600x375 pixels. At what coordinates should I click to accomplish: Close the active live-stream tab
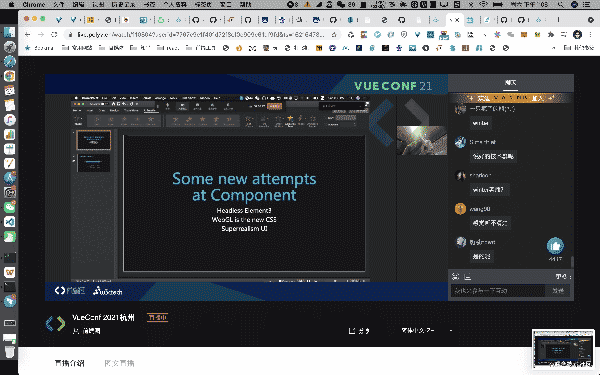pyautogui.click(x=457, y=20)
